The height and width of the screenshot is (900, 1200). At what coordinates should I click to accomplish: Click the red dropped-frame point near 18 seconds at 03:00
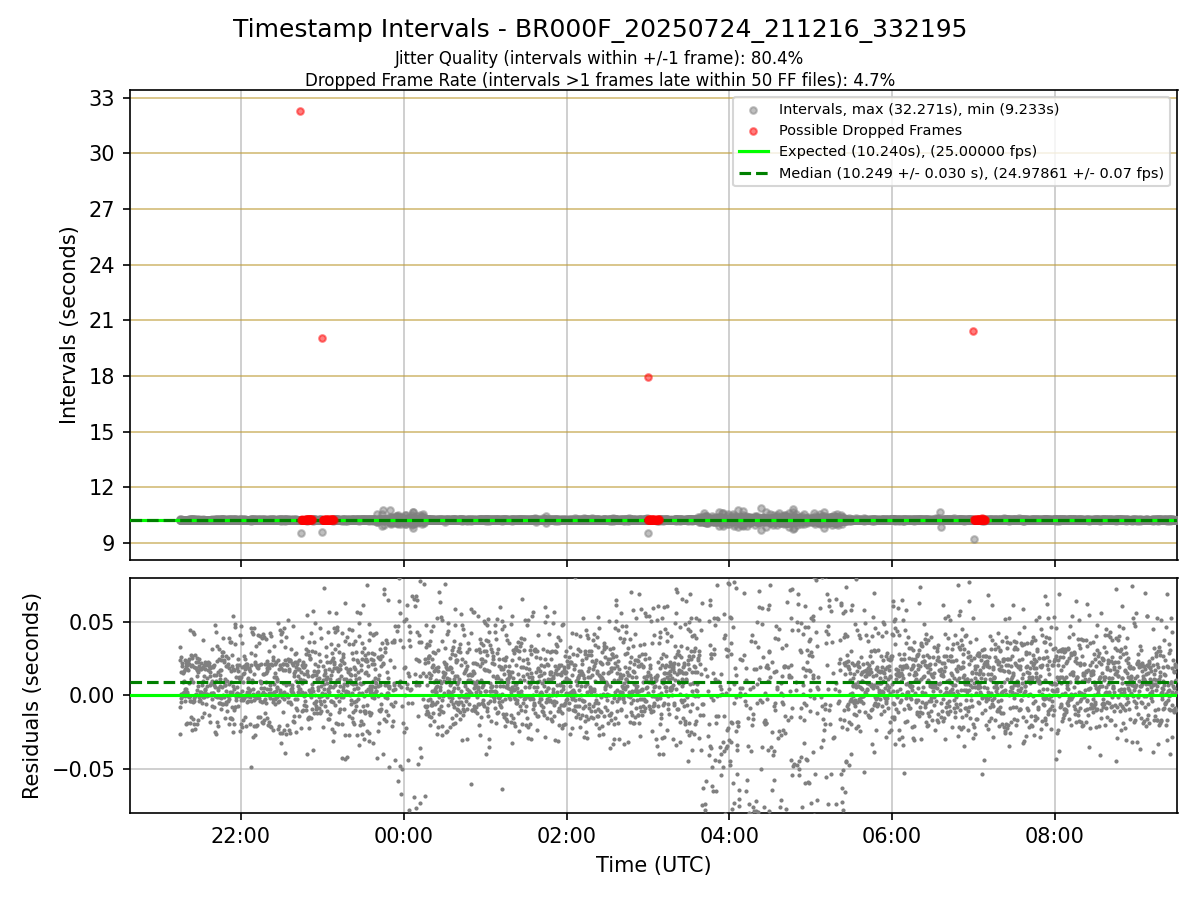(648, 377)
